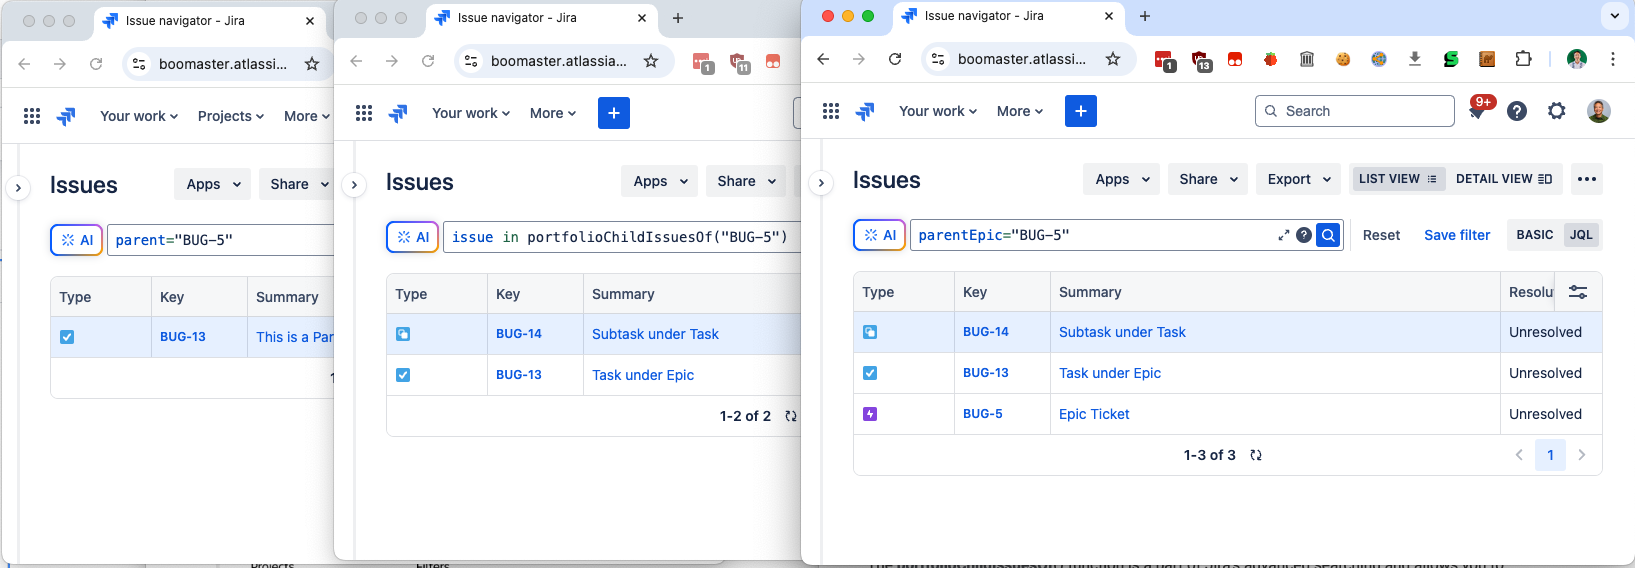
Task: Open Task under Epic in middle window
Action: [643, 375]
